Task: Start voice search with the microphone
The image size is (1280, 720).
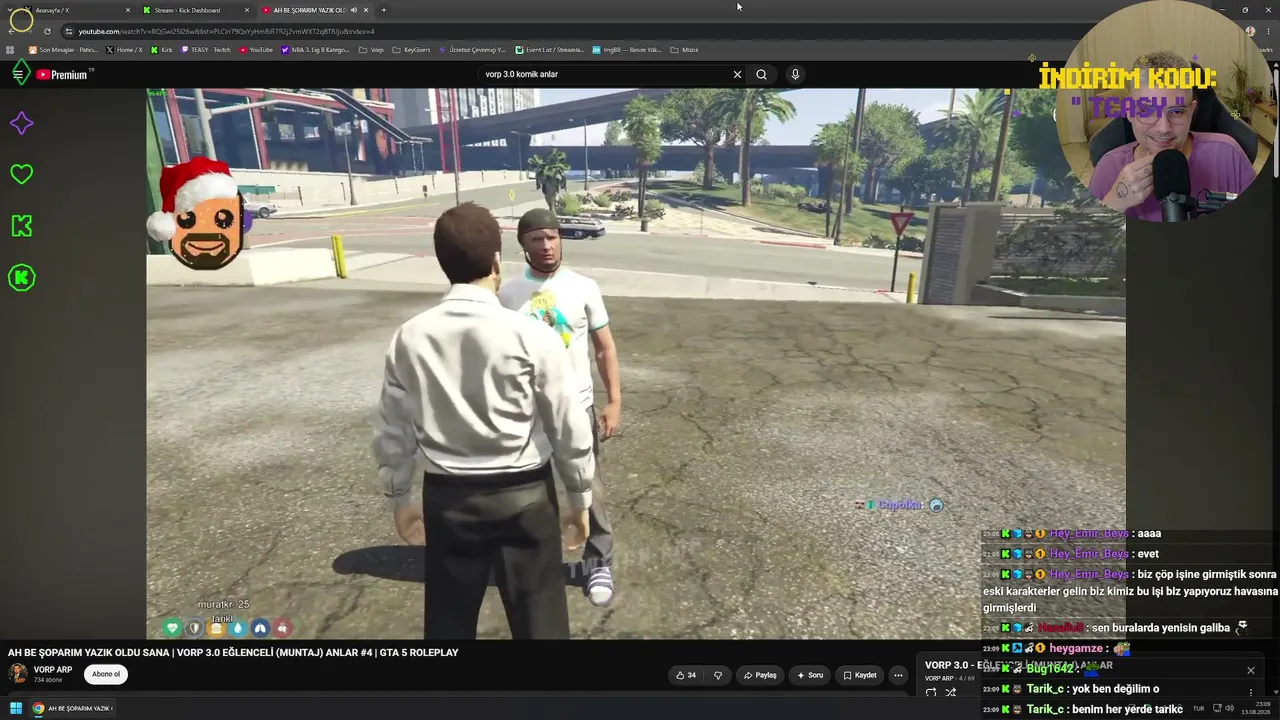Action: pyautogui.click(x=795, y=74)
